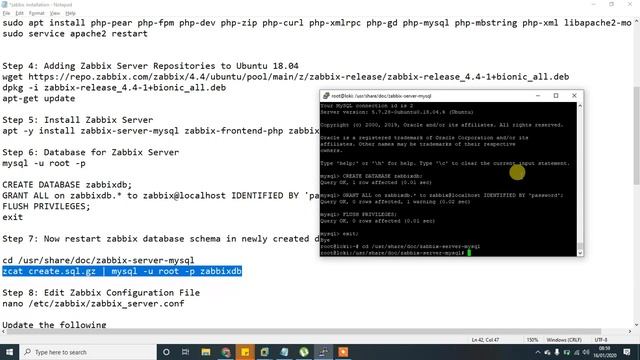Click PuTTY scrollbar down arrow

580,253
